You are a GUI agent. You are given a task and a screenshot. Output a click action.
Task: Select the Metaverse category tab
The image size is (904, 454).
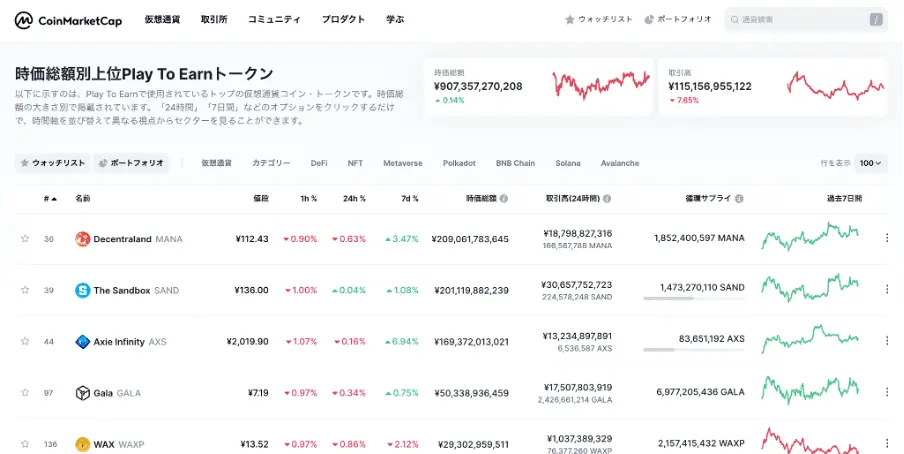[402, 163]
